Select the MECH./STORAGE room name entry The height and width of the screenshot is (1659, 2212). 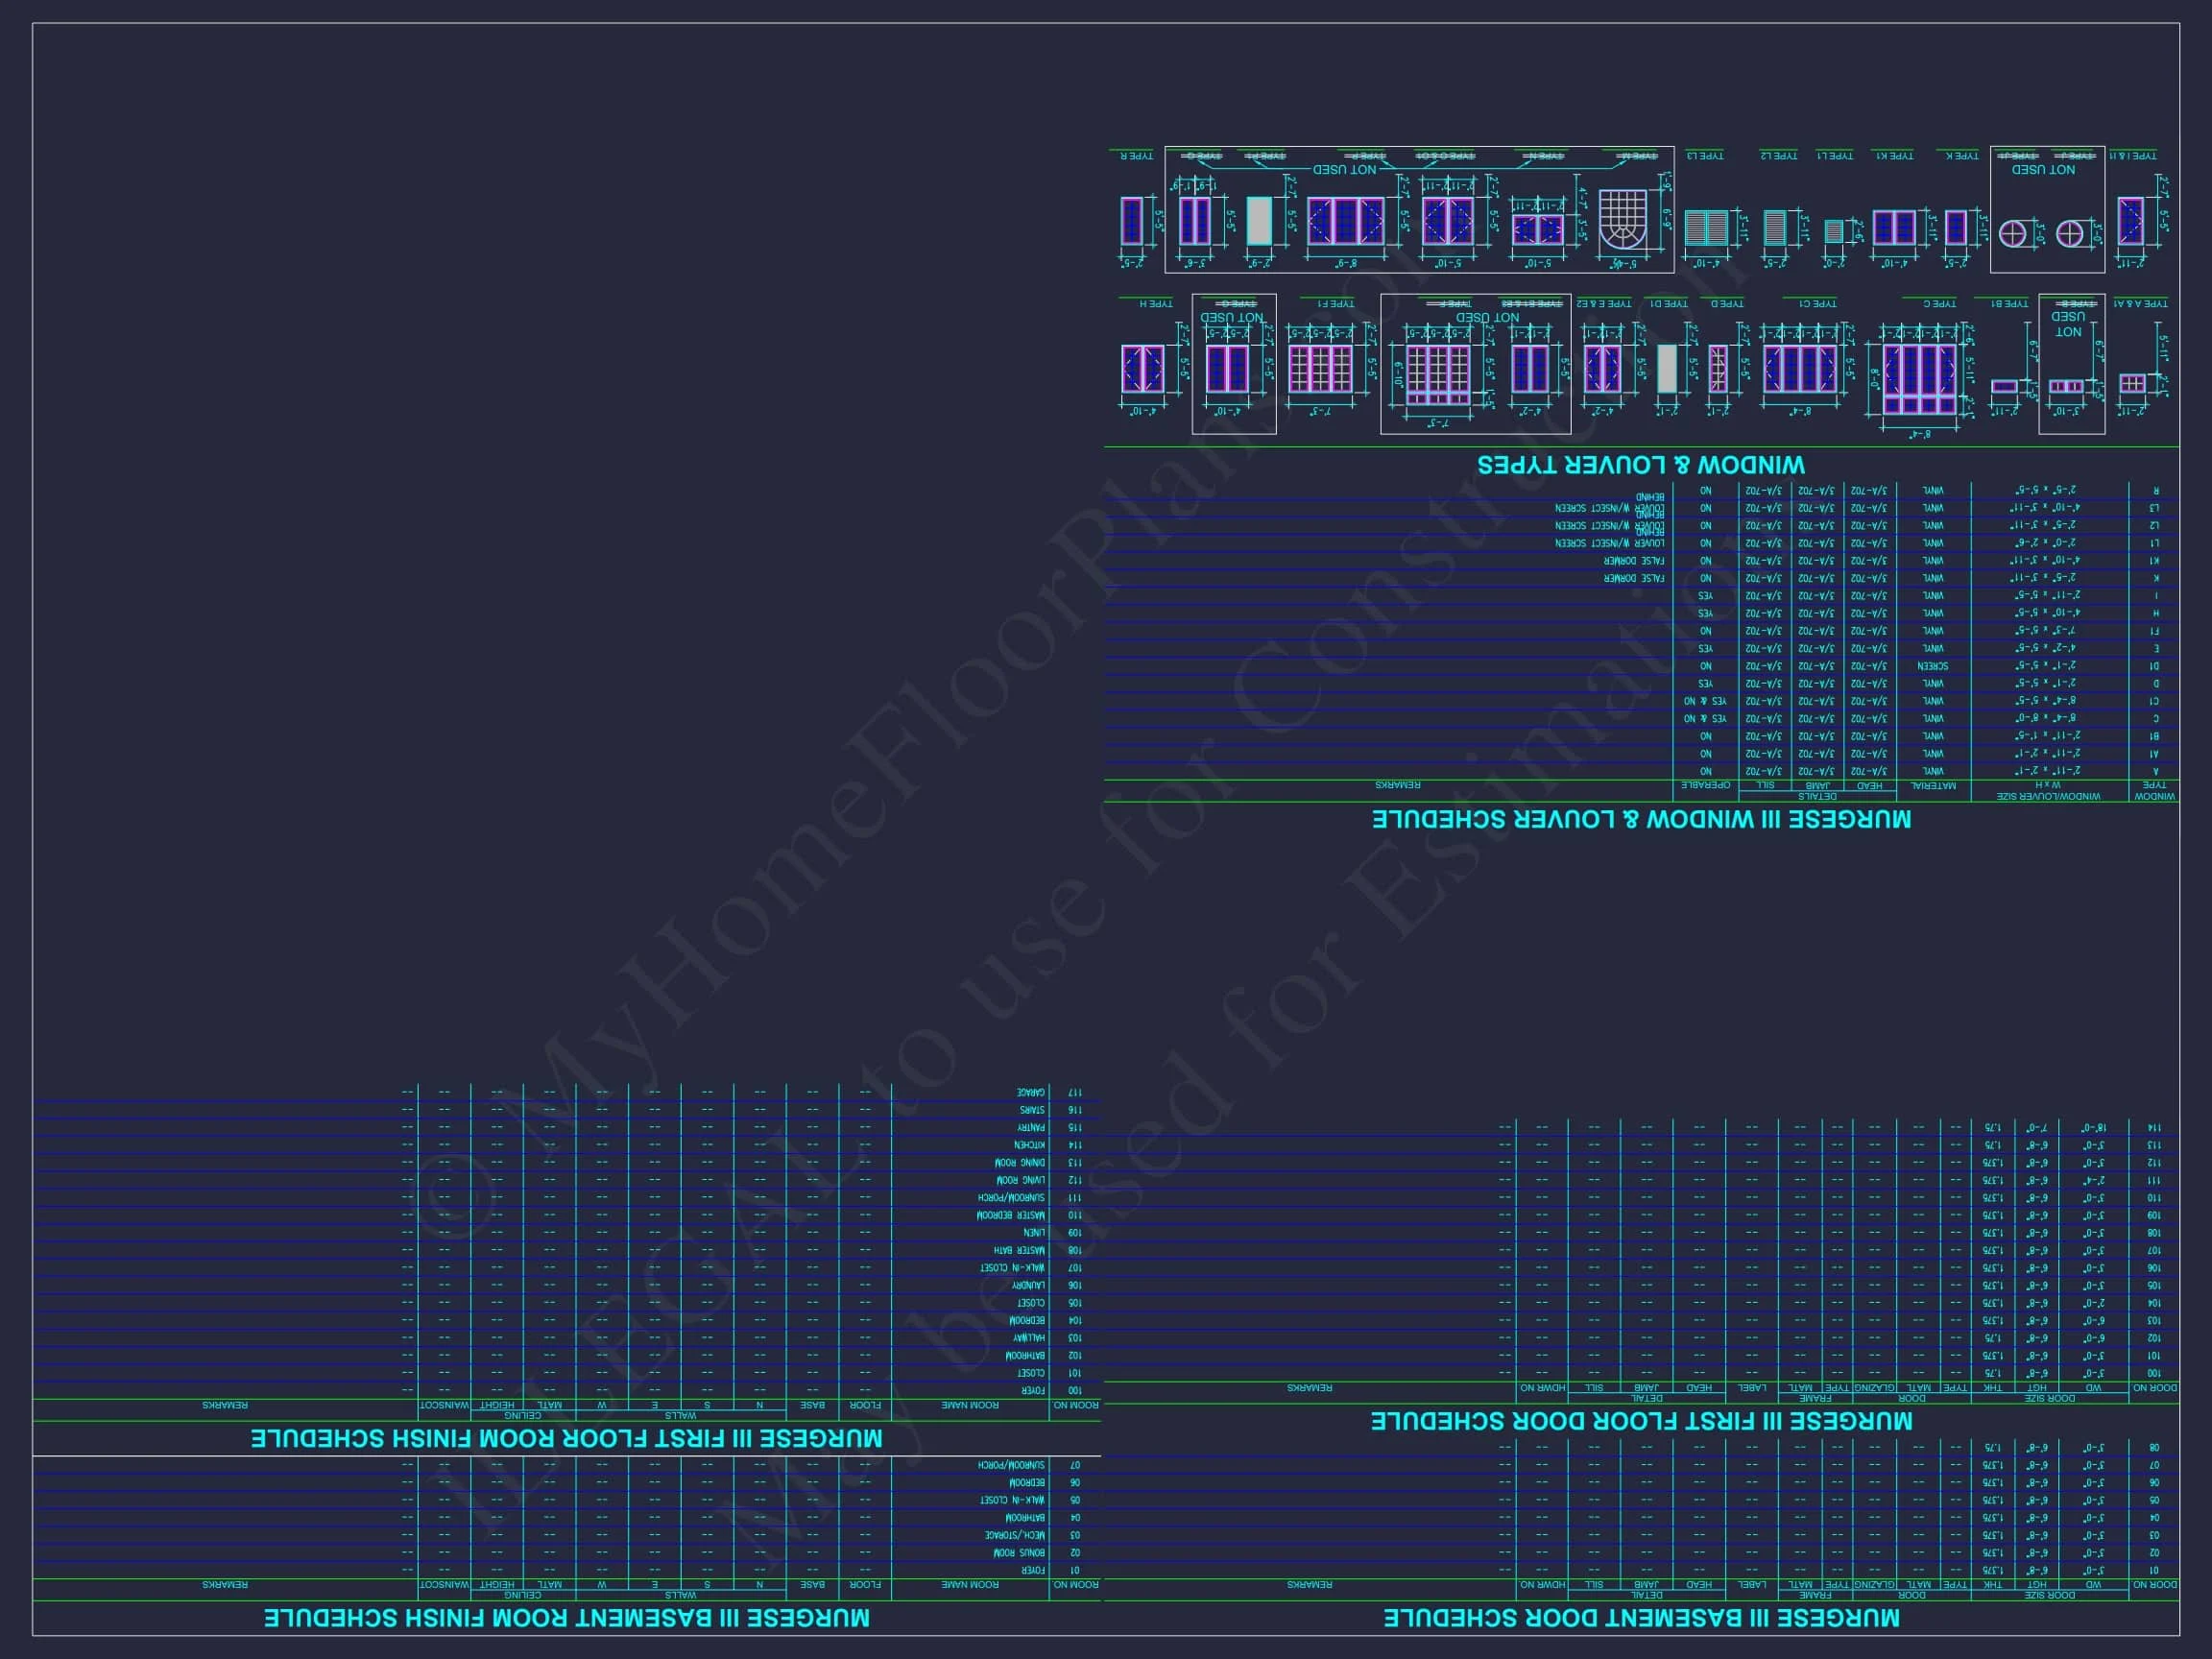1015,1535
